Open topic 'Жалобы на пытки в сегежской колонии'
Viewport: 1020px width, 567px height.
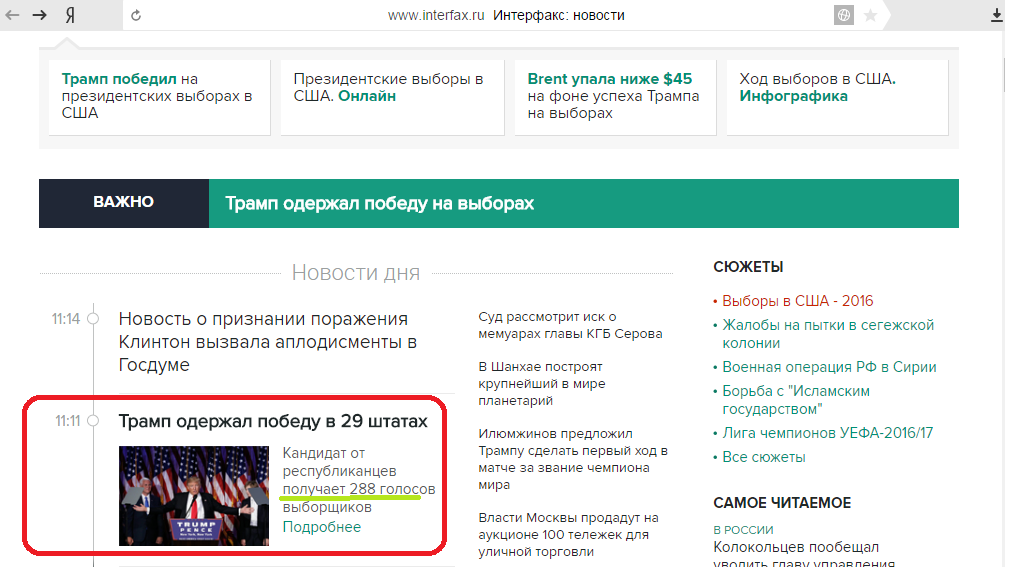pyautogui.click(x=828, y=334)
